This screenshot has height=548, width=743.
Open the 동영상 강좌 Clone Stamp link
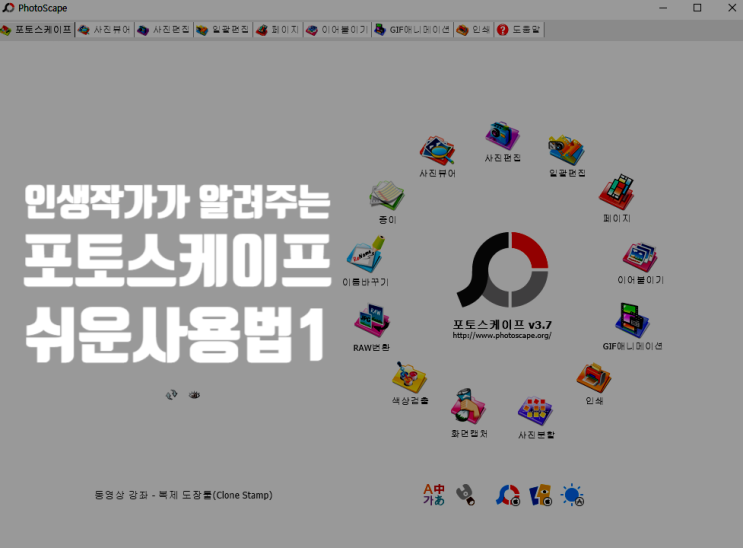coord(183,495)
